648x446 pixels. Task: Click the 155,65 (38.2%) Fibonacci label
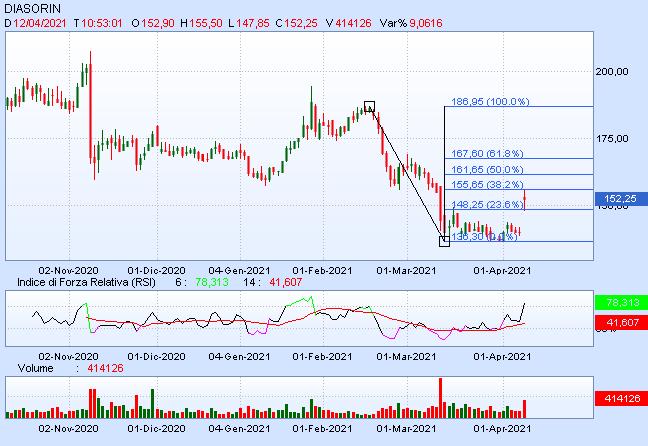click(x=487, y=184)
